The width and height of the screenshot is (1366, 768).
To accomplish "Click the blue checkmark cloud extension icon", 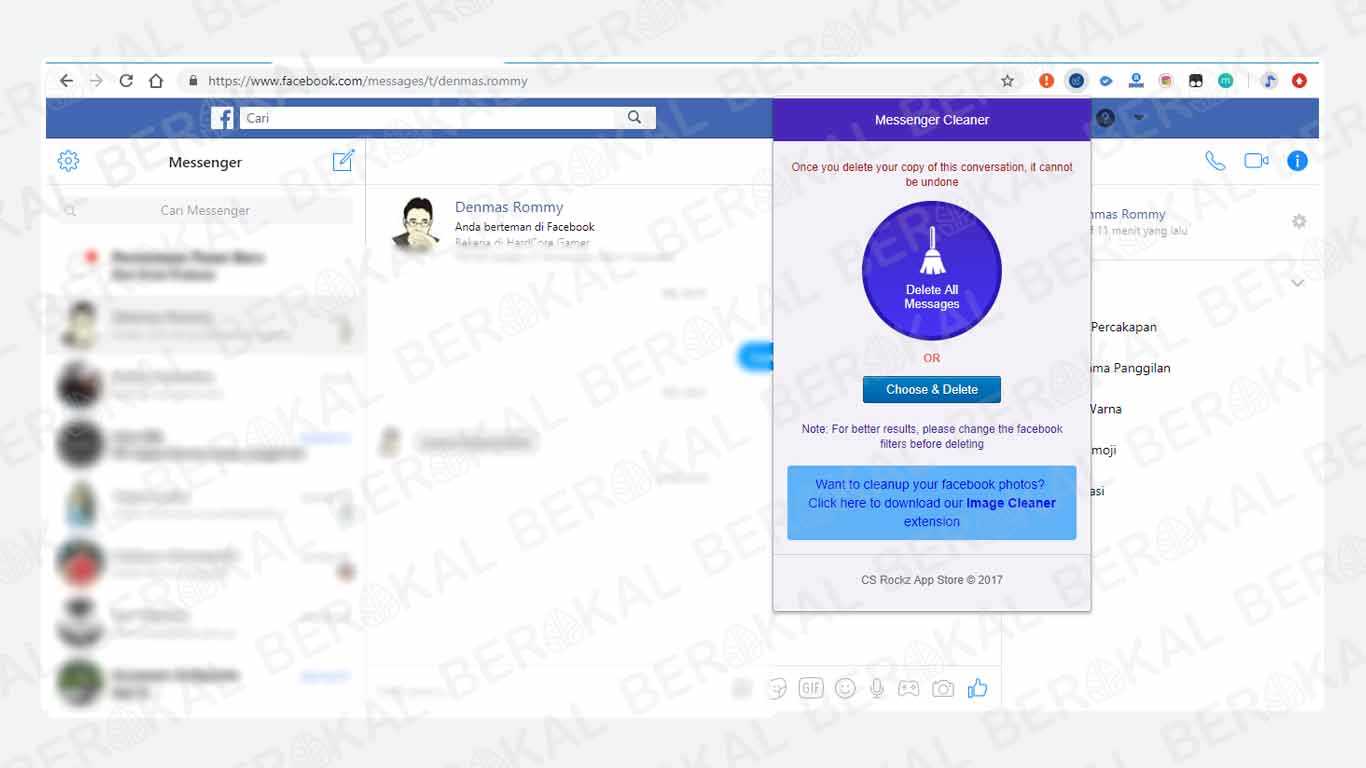I will point(1106,81).
